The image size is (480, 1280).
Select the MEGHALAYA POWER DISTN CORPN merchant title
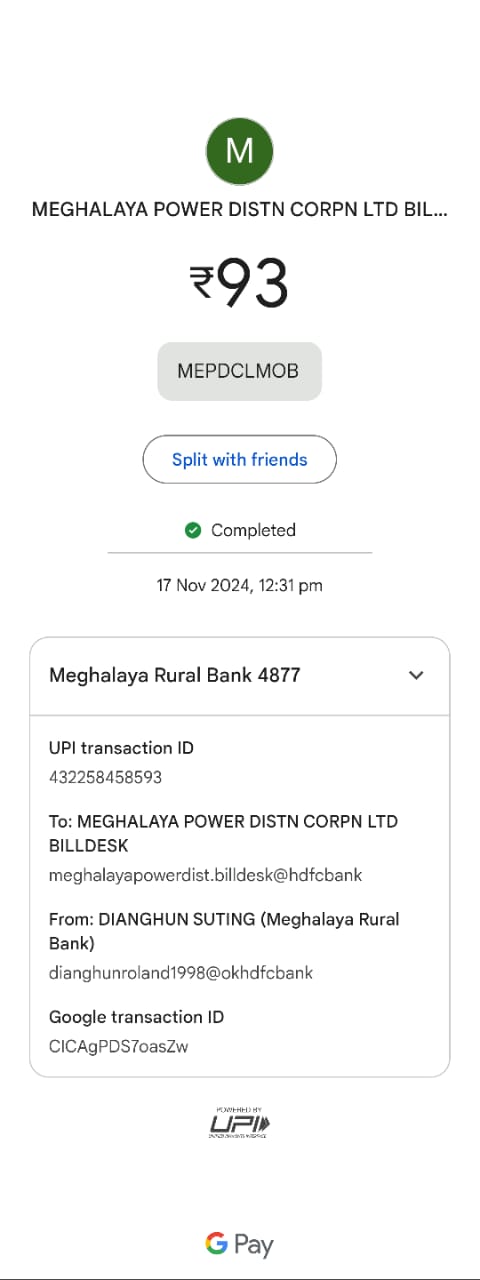pos(240,210)
